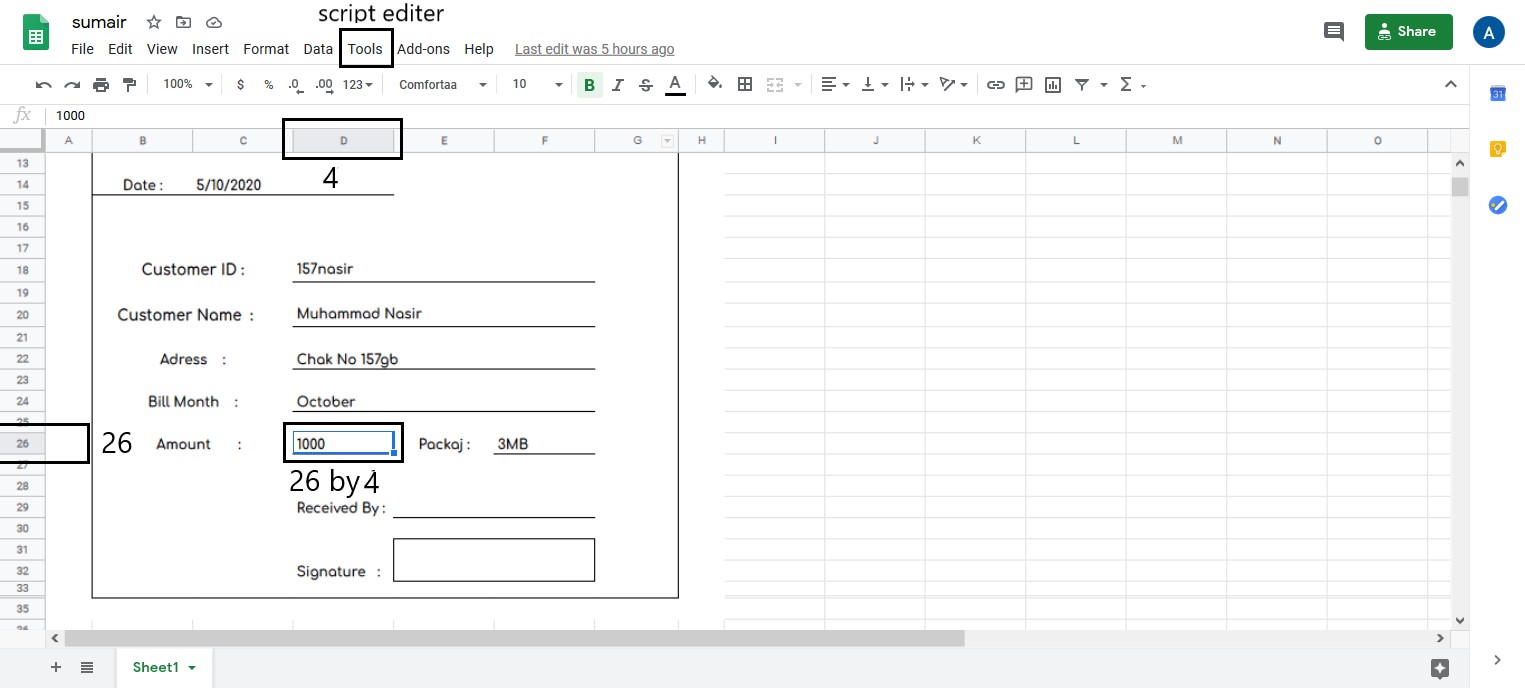
Task: Click the green Share button
Action: (x=1407, y=32)
